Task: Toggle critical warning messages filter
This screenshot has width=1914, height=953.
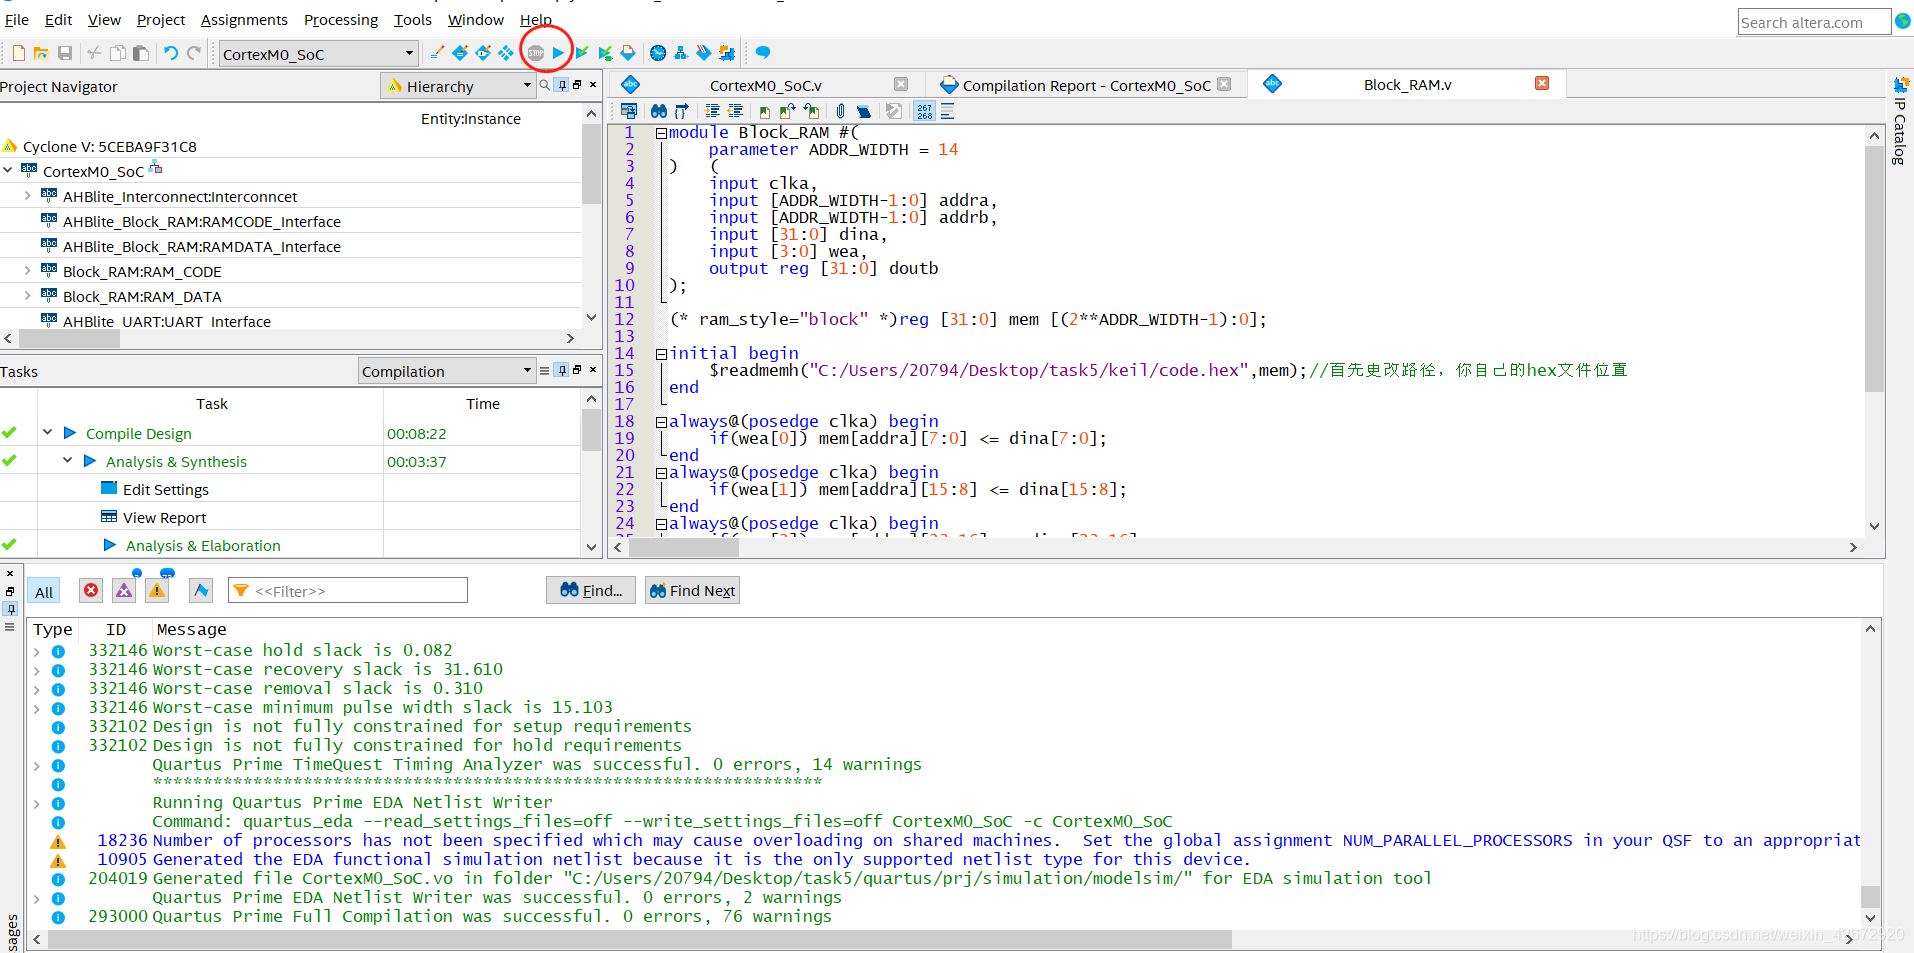Action: pos(124,590)
